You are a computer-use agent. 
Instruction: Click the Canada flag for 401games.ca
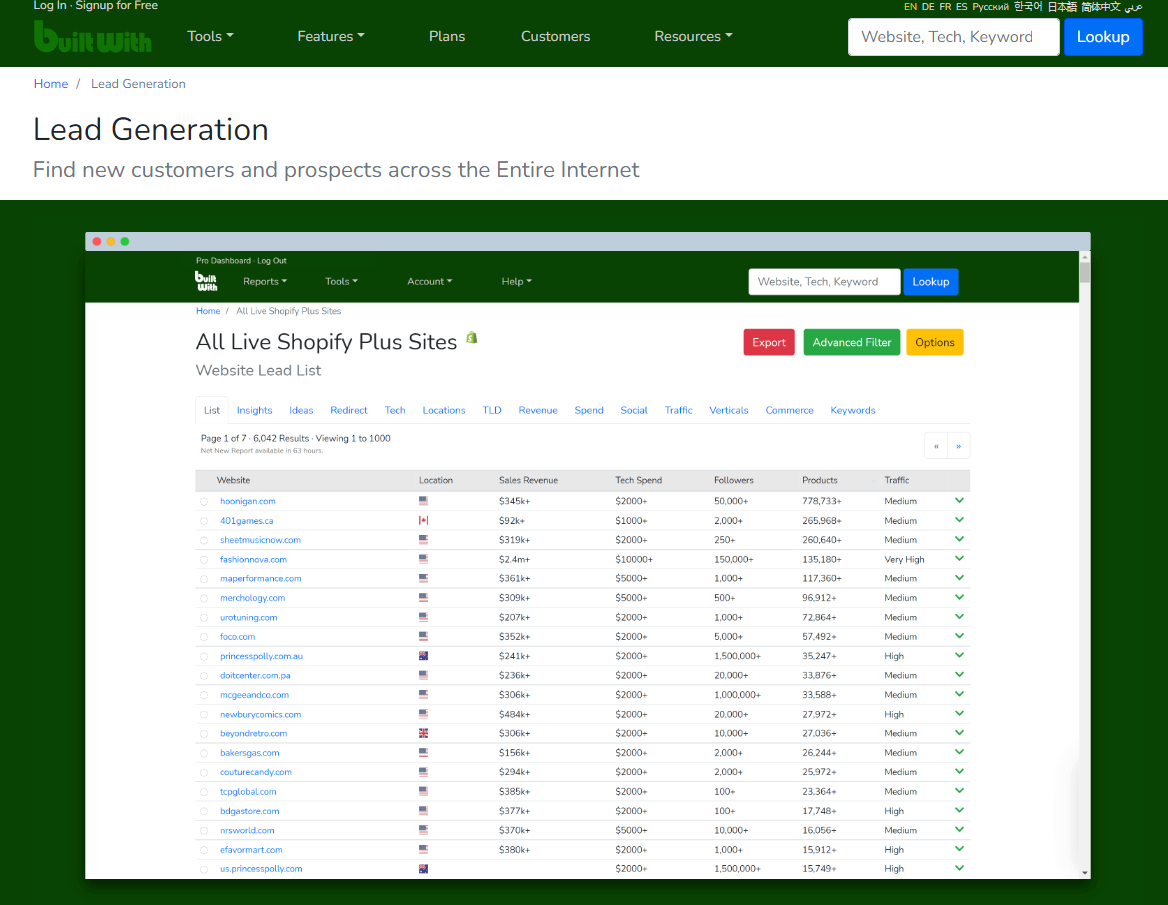423,521
